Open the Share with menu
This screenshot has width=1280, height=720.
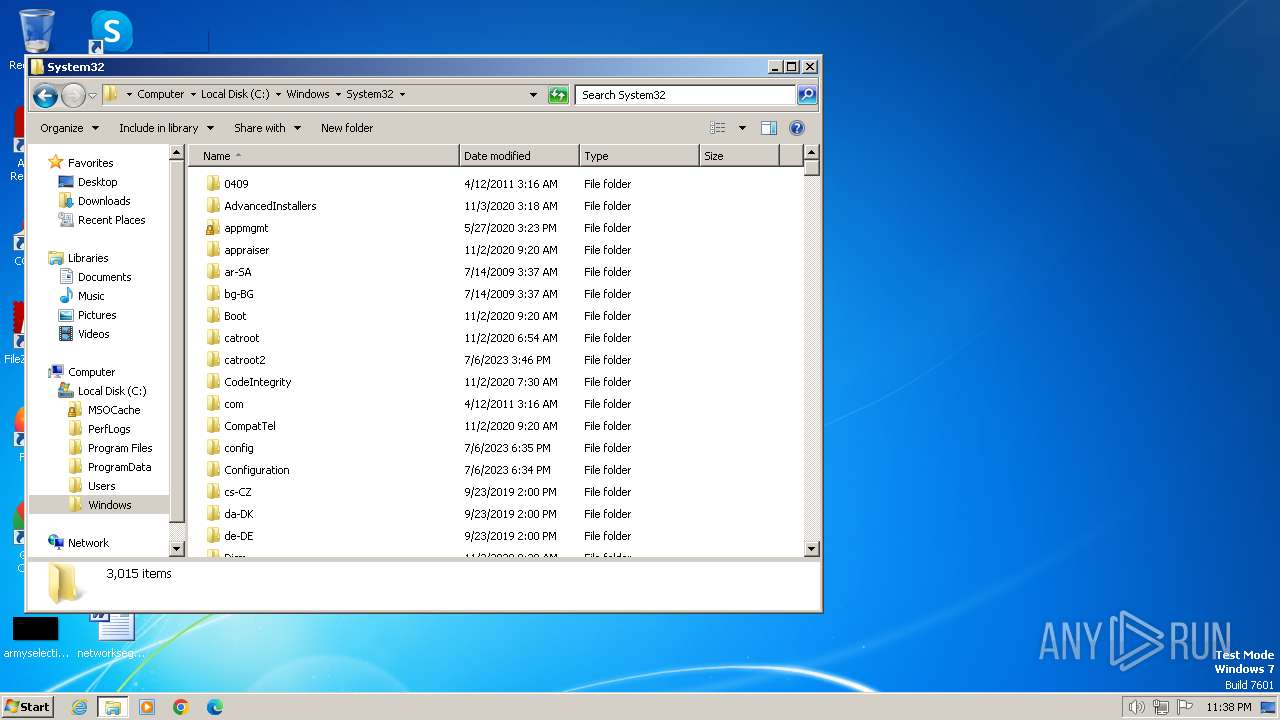pyautogui.click(x=267, y=128)
